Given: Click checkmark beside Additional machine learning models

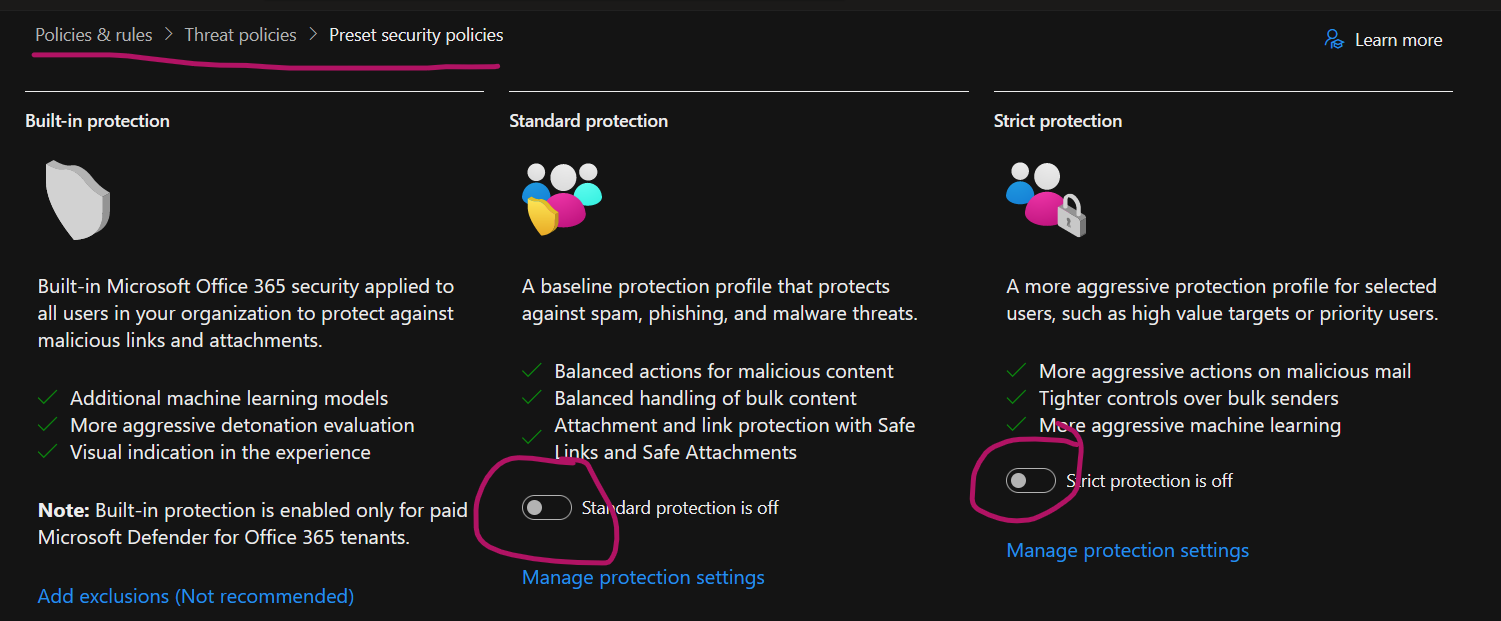Looking at the screenshot, I should click(47, 398).
